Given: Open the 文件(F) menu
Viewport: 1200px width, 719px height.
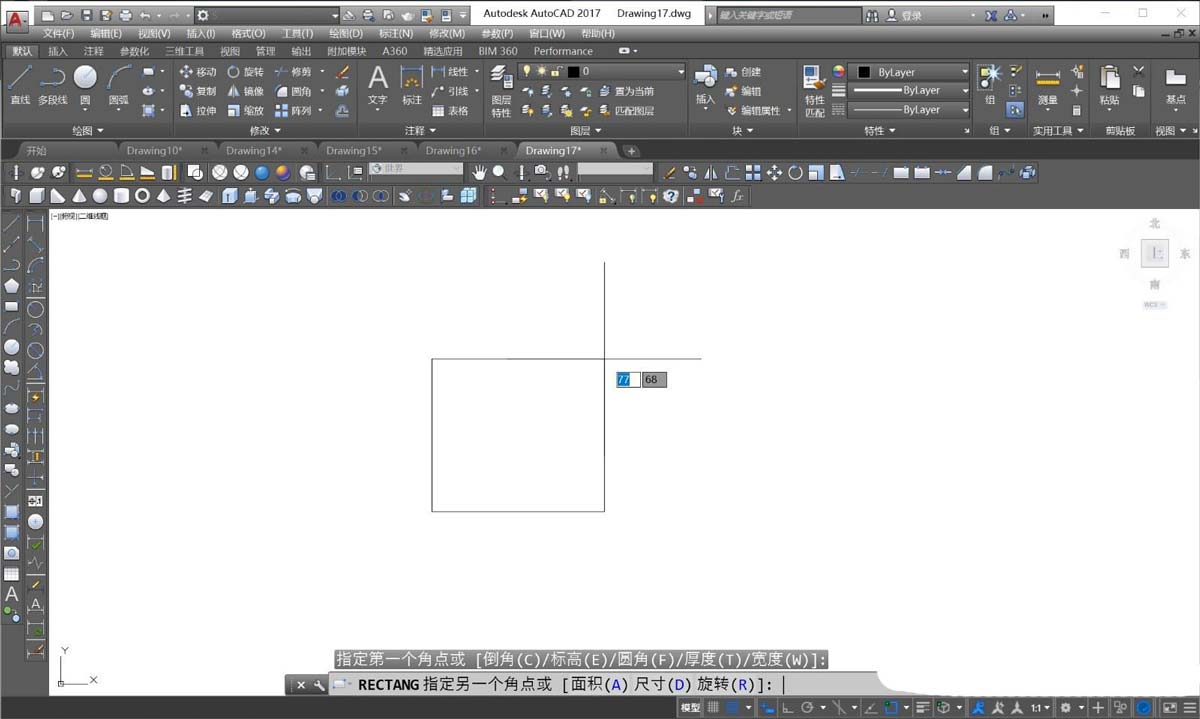Looking at the screenshot, I should pyautogui.click(x=58, y=33).
